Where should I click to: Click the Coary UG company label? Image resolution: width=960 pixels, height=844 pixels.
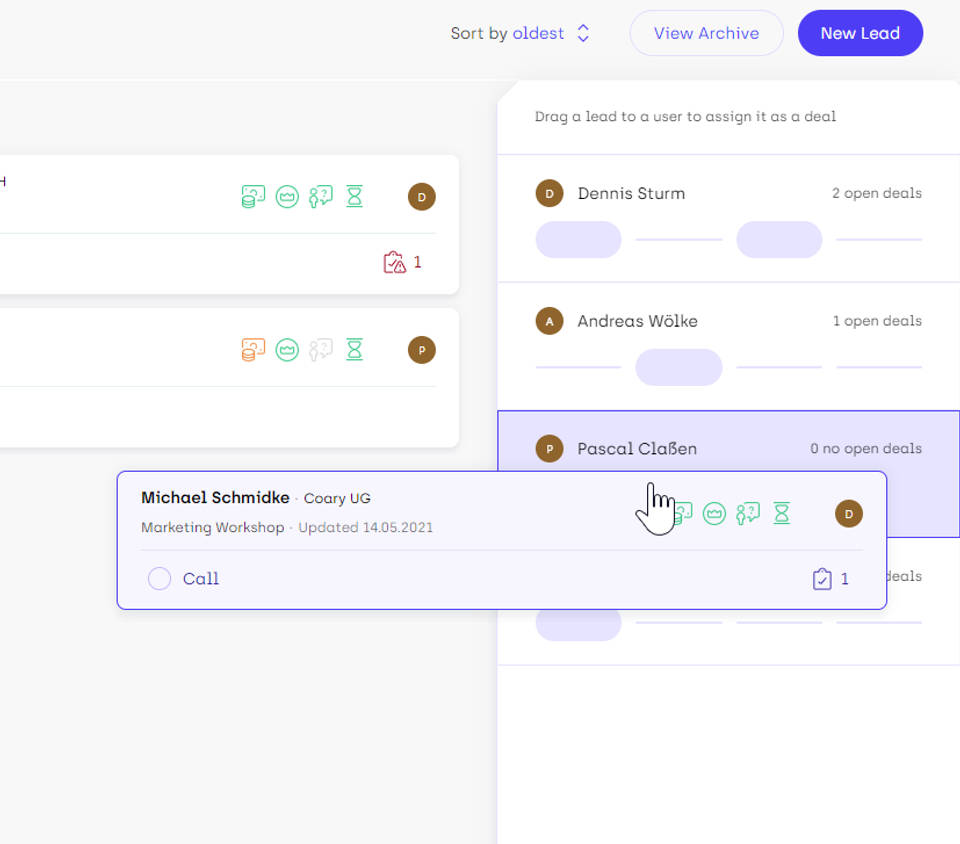[x=337, y=499]
